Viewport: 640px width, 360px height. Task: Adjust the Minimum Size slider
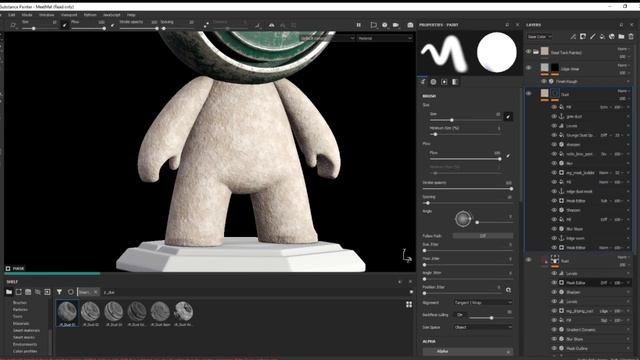point(466,134)
